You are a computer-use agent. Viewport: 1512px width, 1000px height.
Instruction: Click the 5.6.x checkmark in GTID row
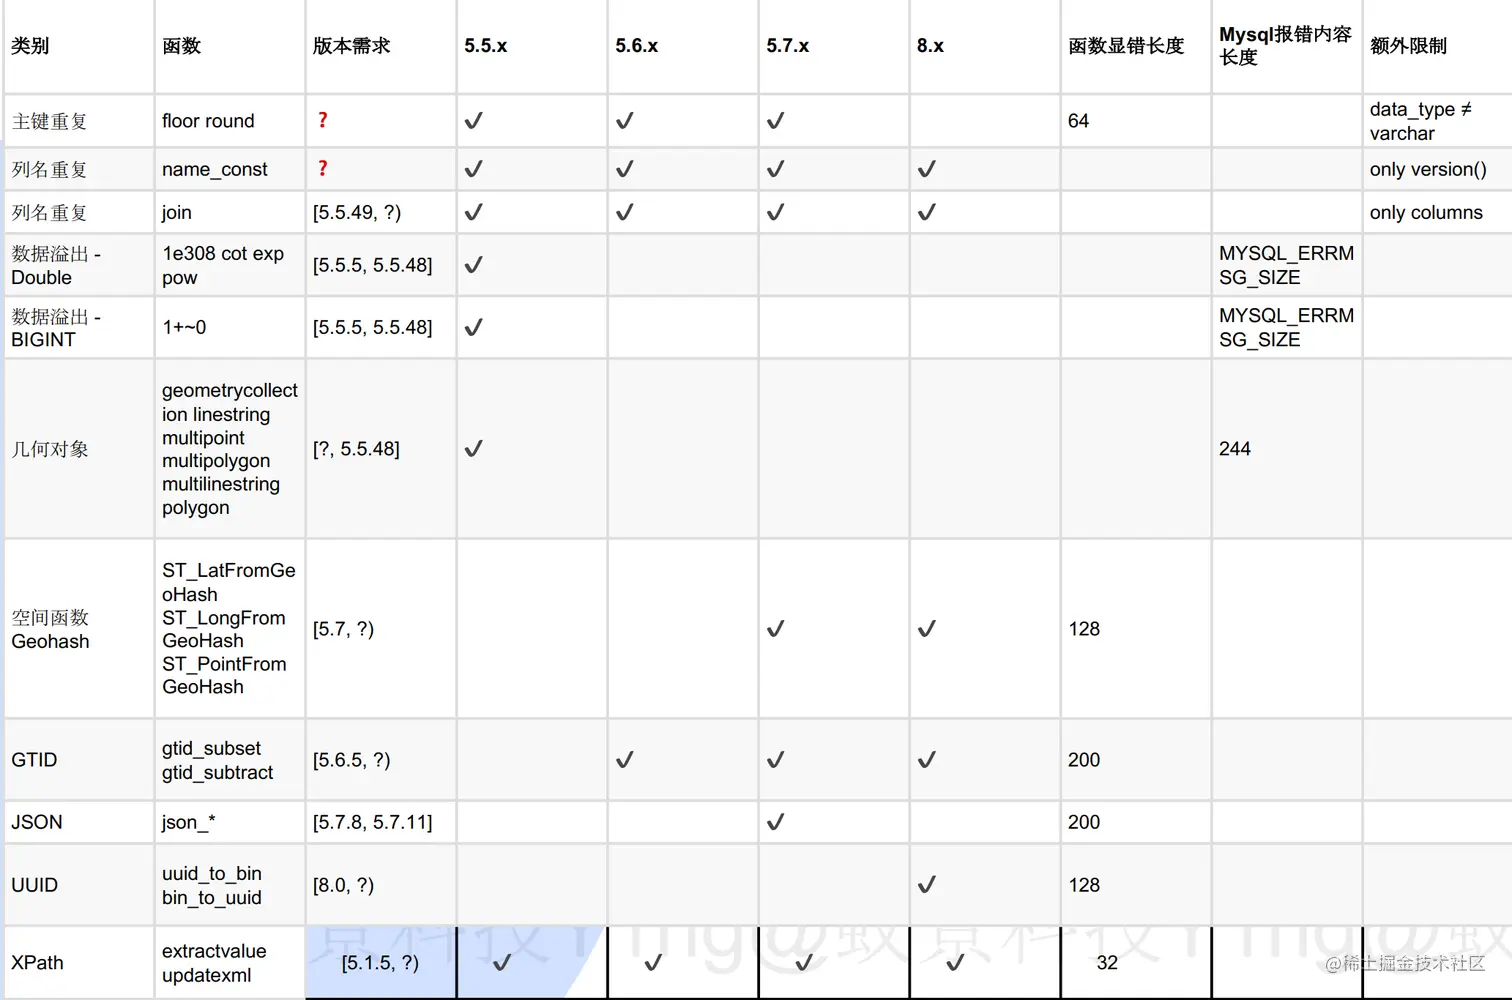pyautogui.click(x=625, y=760)
